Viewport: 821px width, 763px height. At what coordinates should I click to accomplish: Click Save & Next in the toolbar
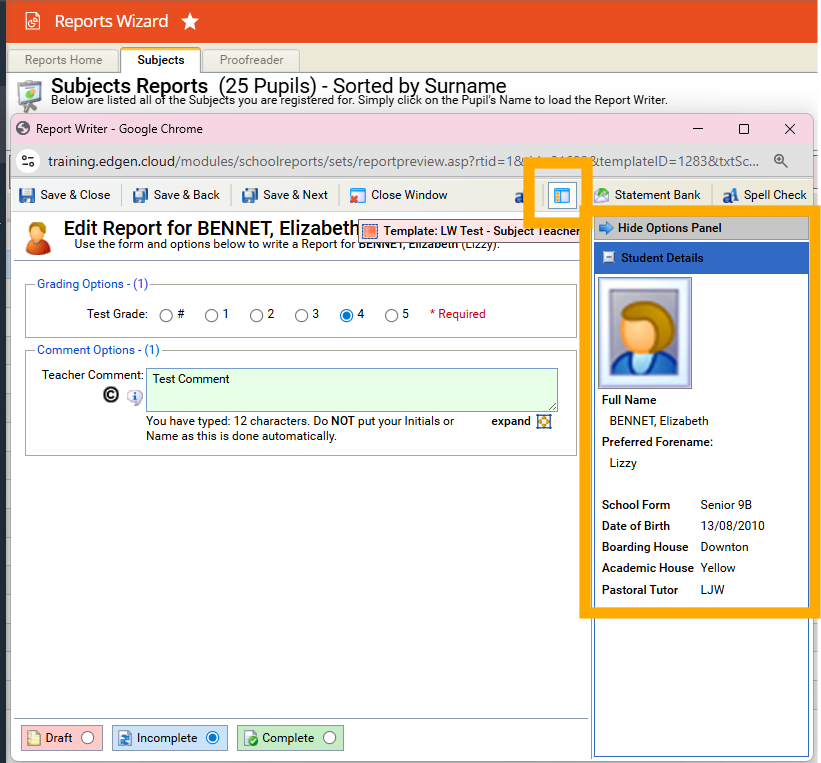(x=284, y=195)
